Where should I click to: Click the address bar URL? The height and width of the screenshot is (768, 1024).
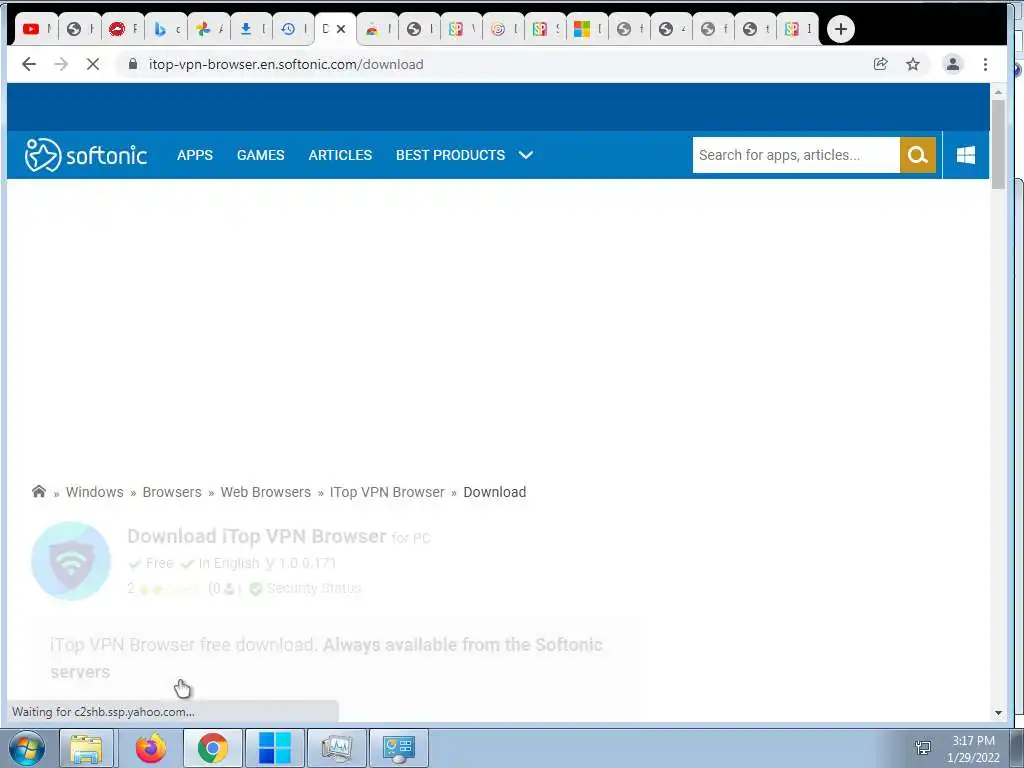(x=286, y=64)
